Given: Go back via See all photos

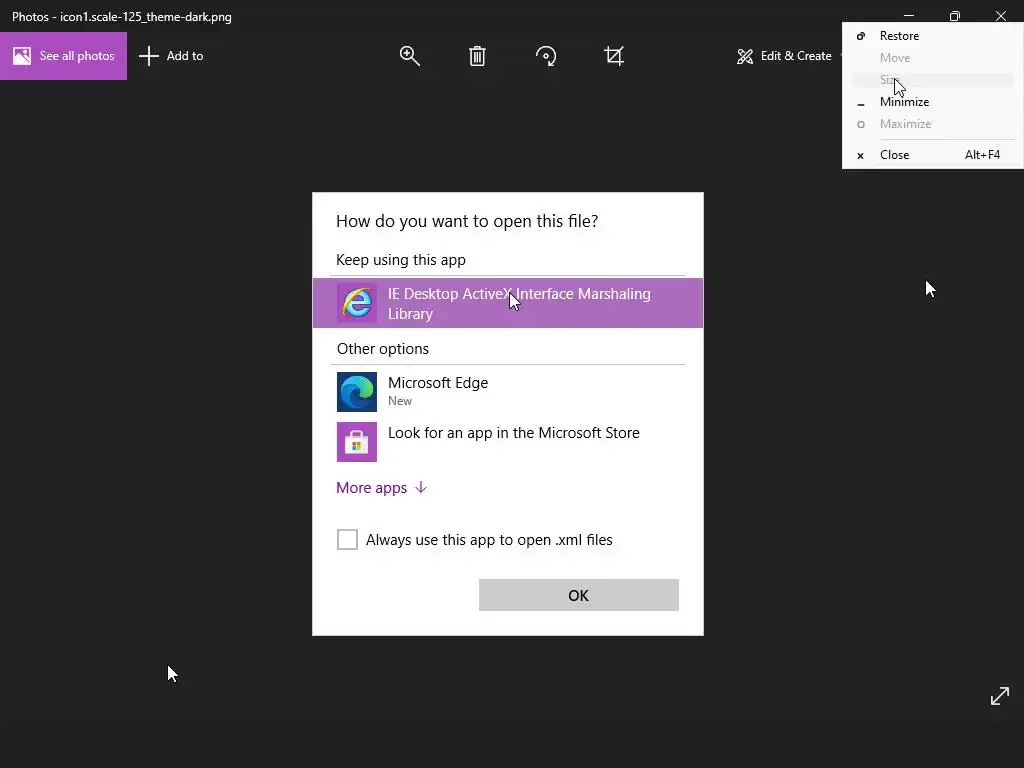Looking at the screenshot, I should coord(63,56).
